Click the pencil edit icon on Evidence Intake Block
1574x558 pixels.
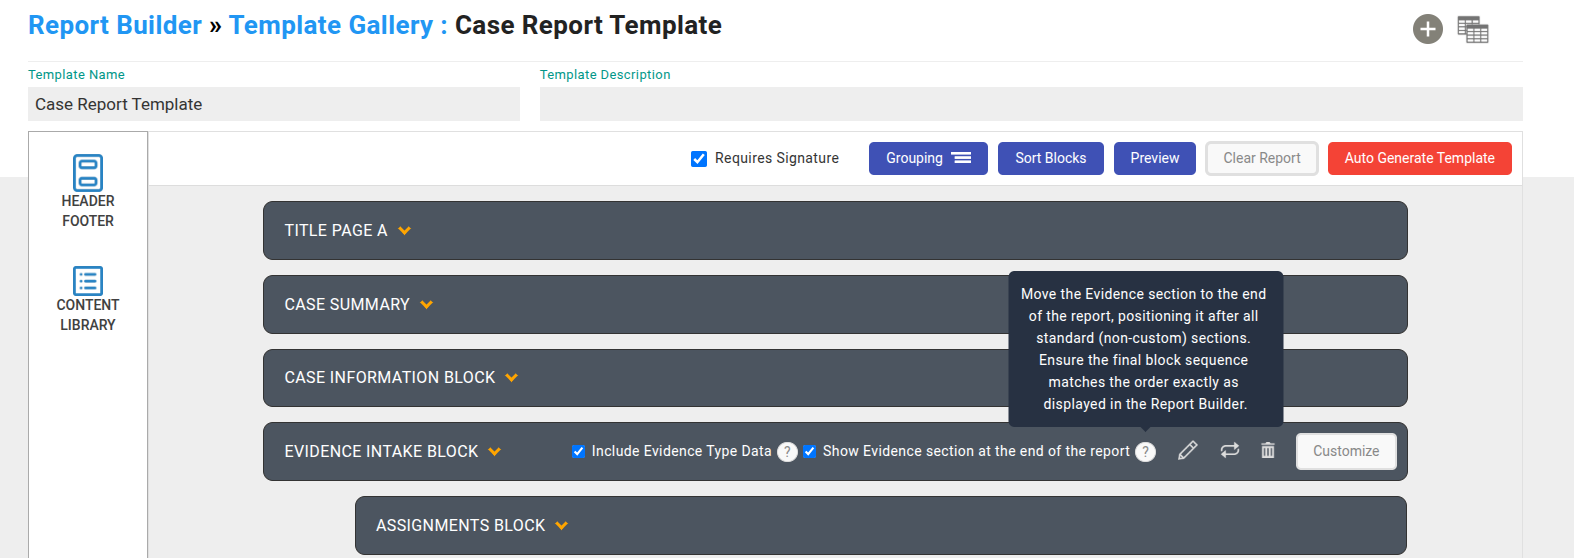coord(1187,451)
